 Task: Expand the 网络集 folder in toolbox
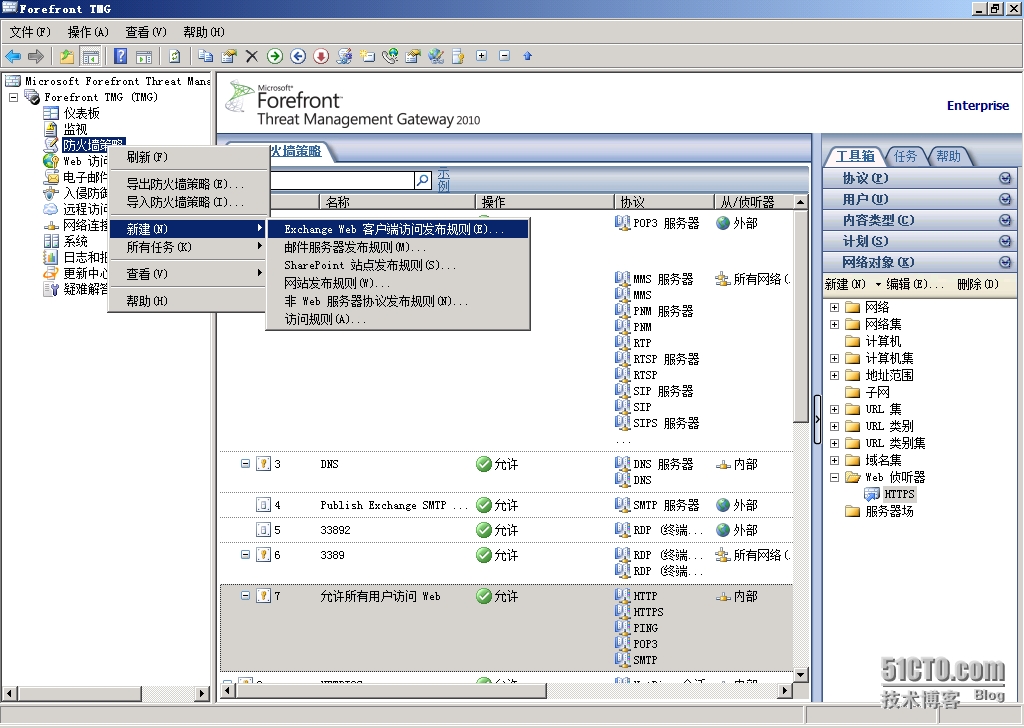834,324
